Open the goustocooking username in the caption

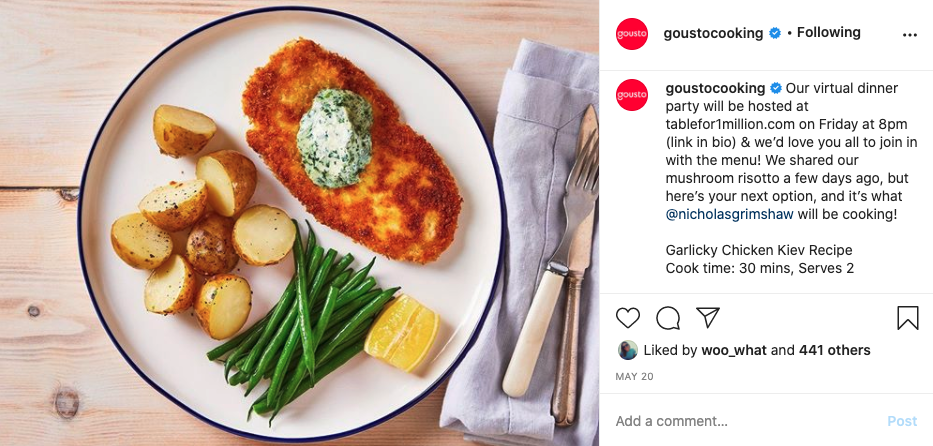coord(714,88)
